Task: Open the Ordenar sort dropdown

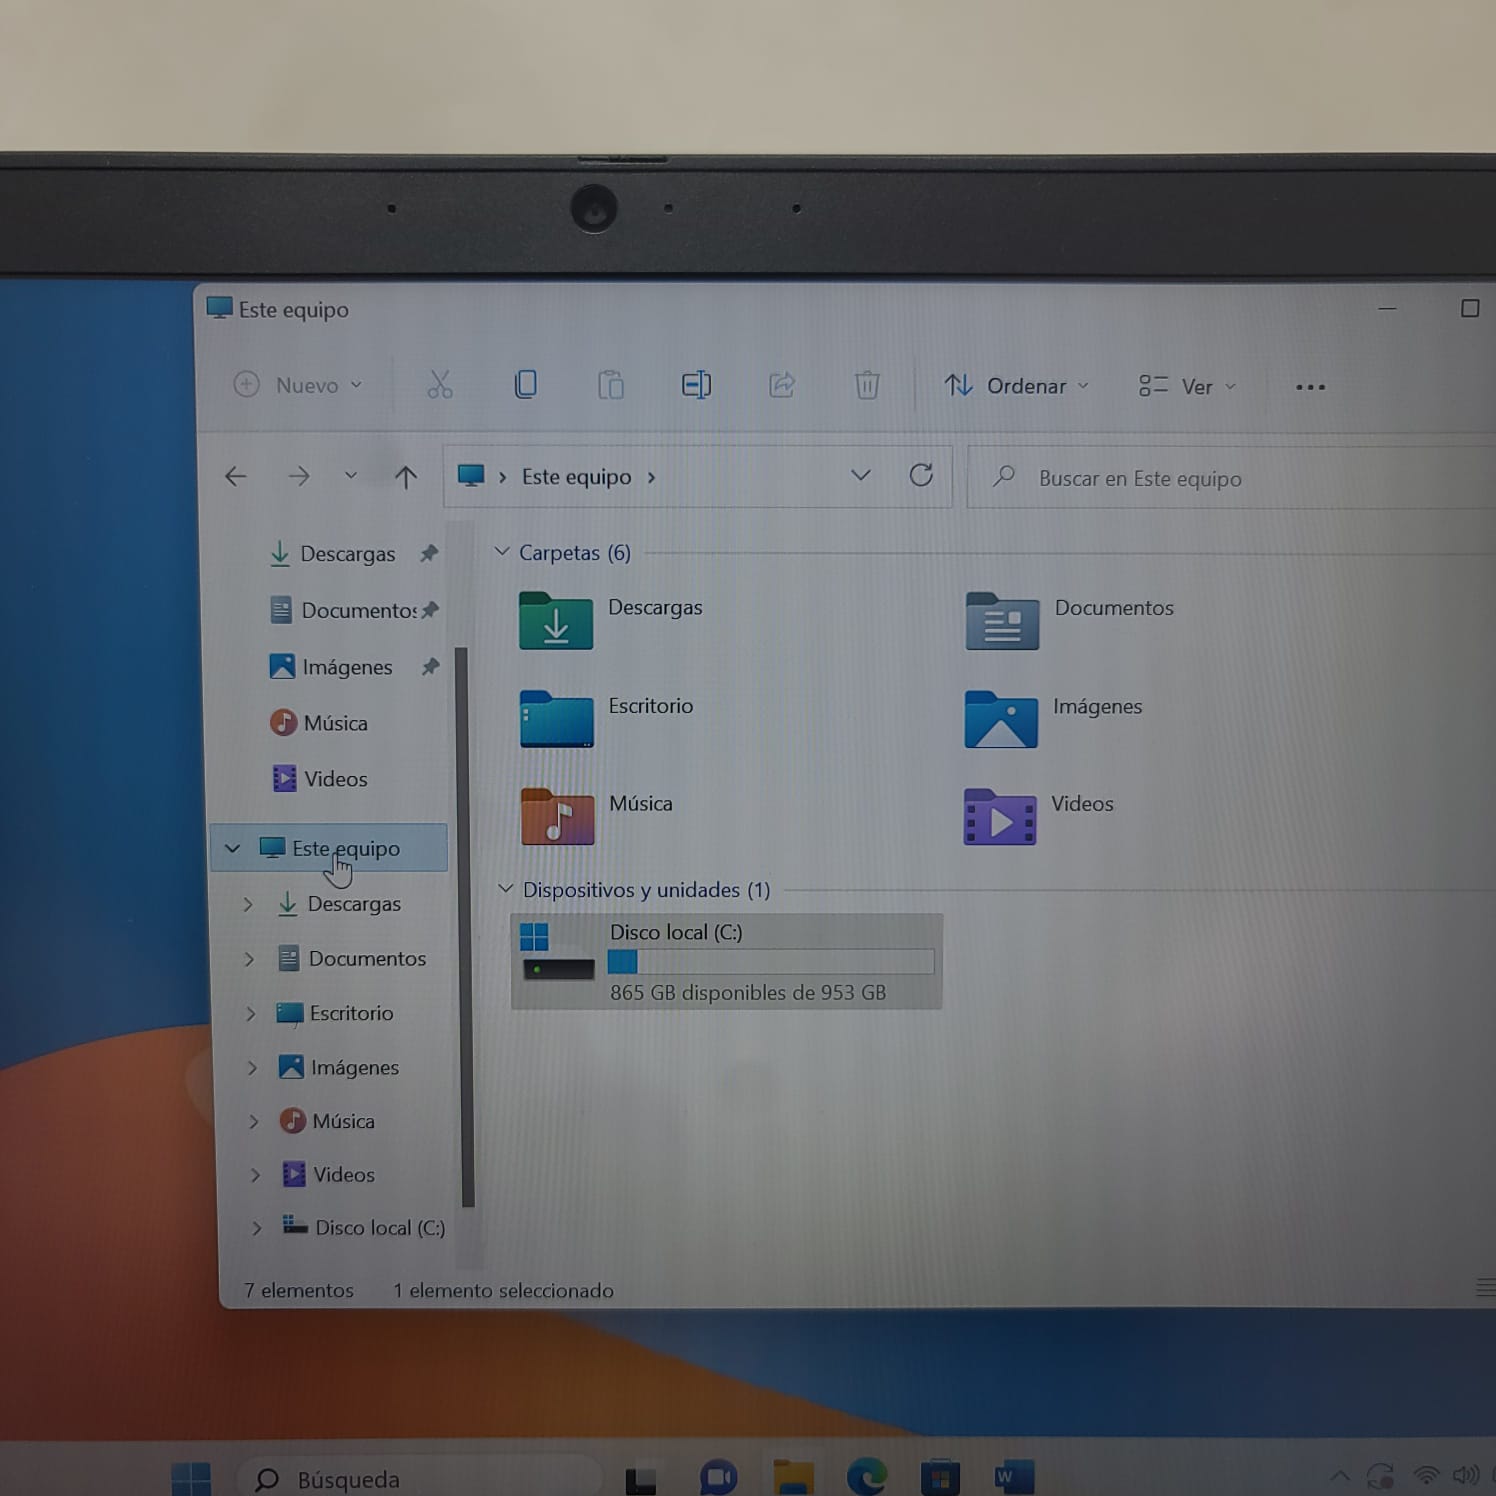Action: point(1016,386)
